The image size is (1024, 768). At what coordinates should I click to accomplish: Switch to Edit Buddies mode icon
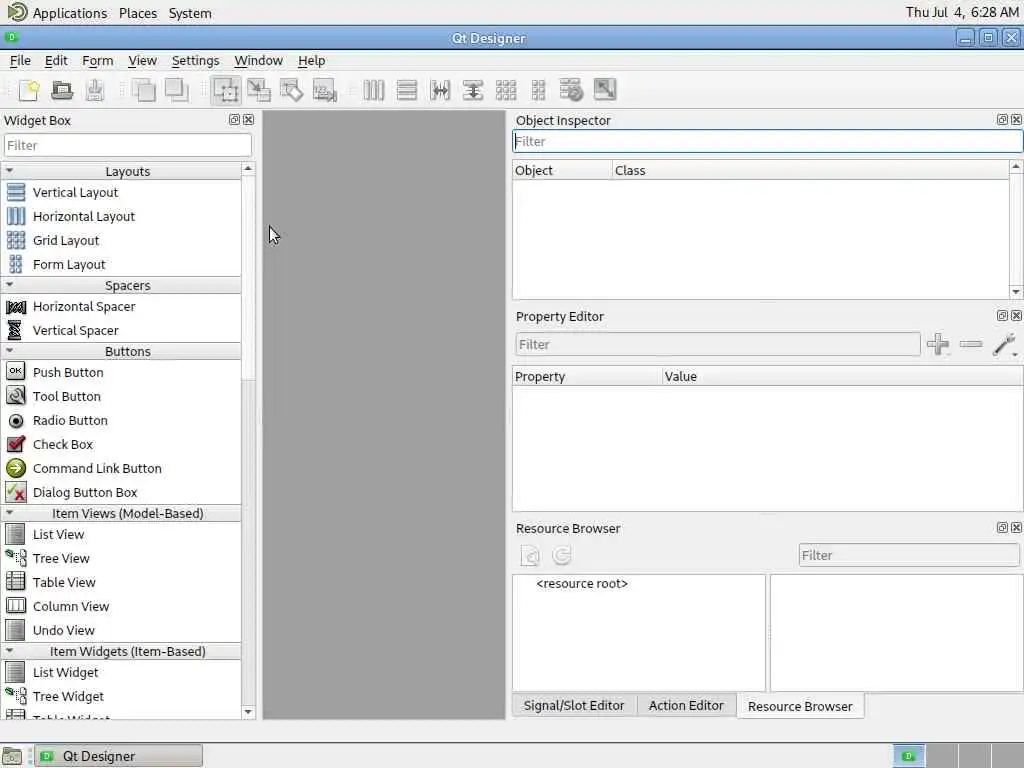pyautogui.click(x=291, y=90)
